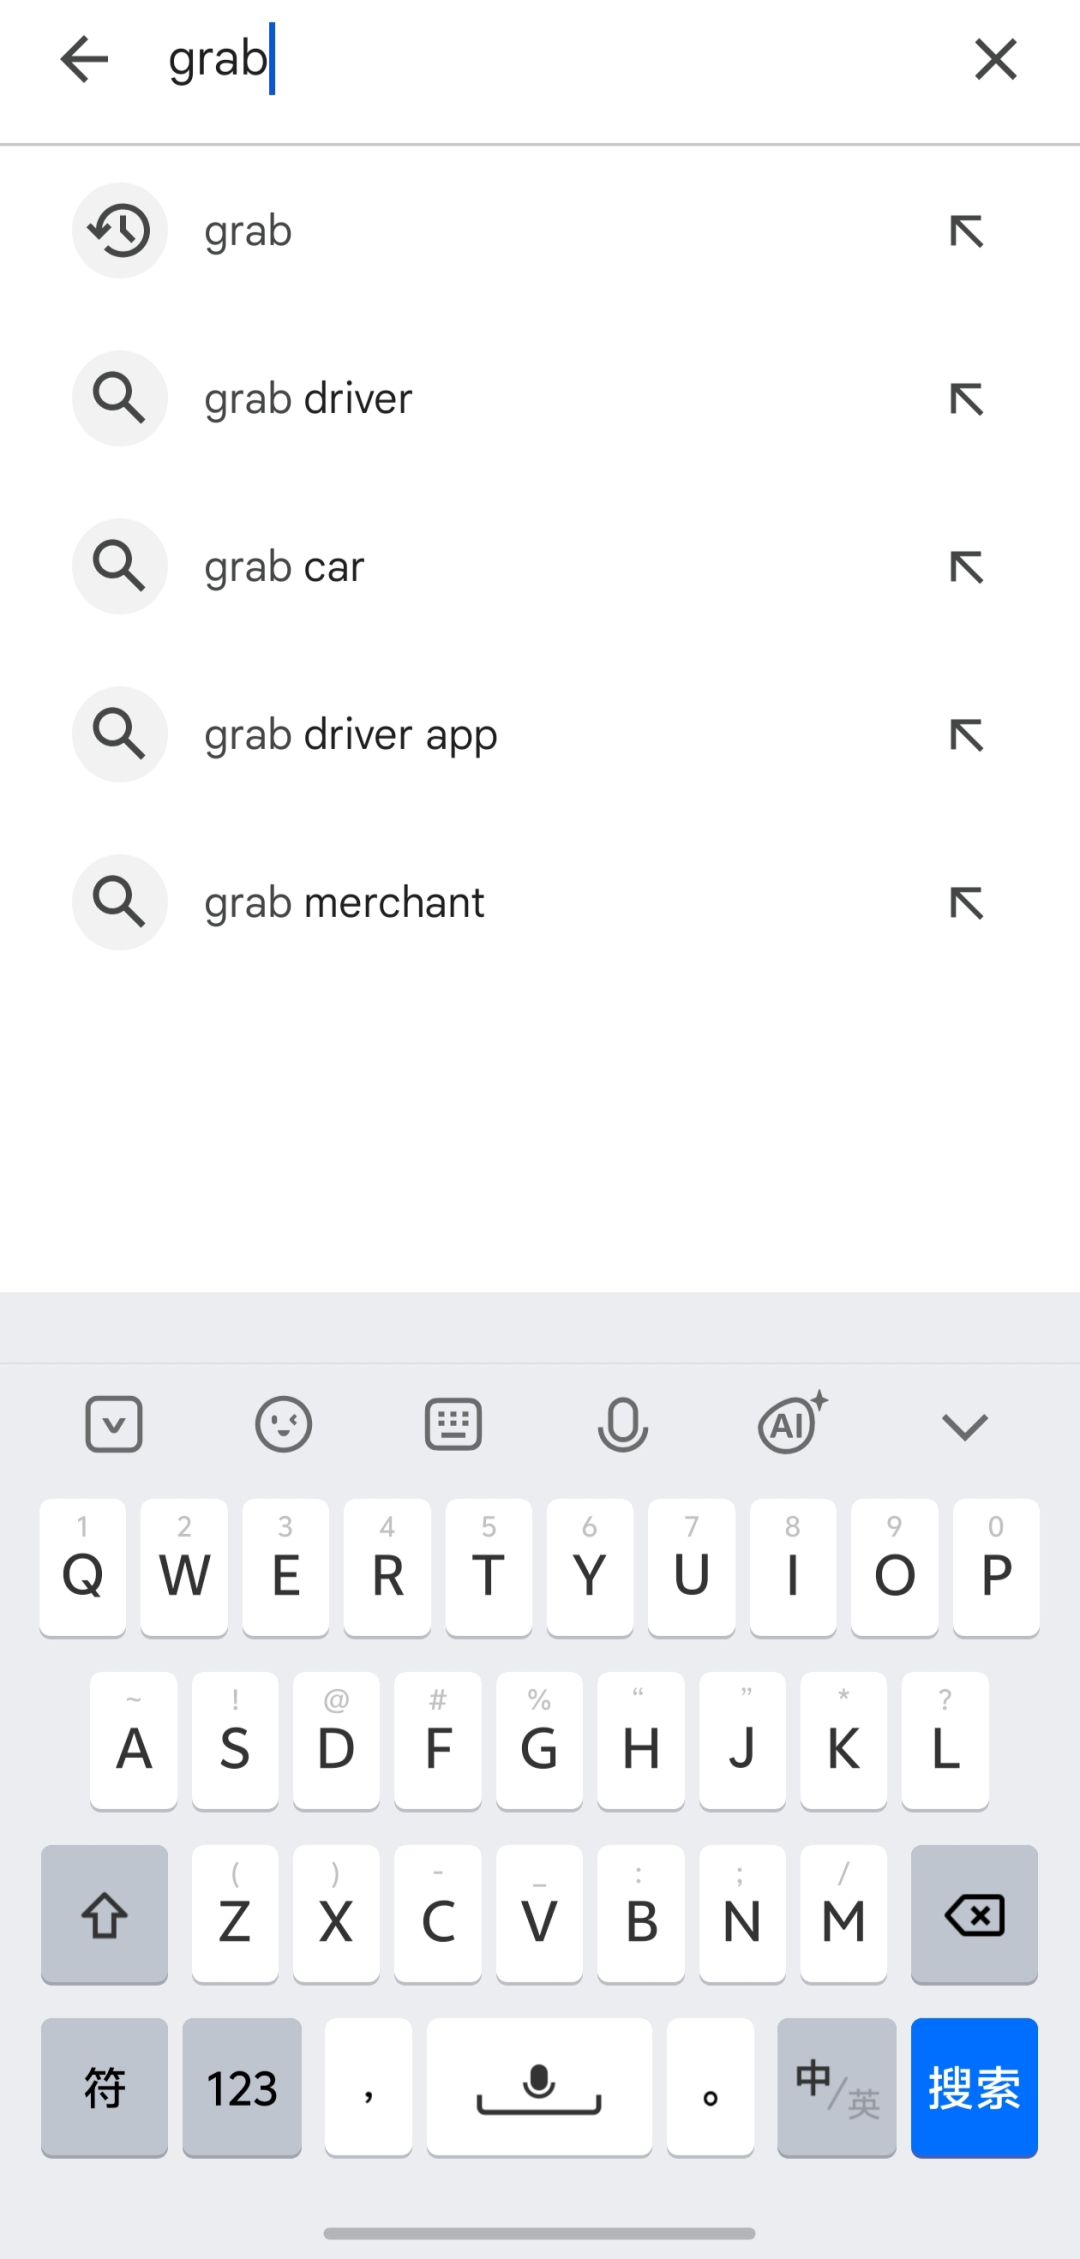Tap the blue 搜索 search button
1080x2259 pixels.
point(974,2087)
